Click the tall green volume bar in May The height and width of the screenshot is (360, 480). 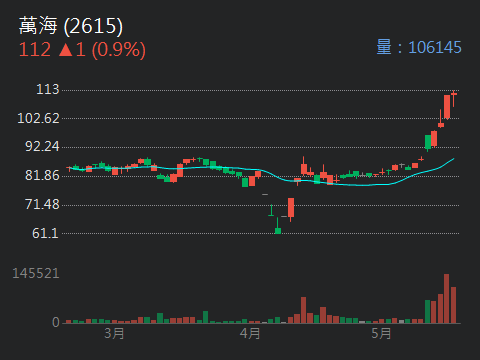(x=428, y=312)
